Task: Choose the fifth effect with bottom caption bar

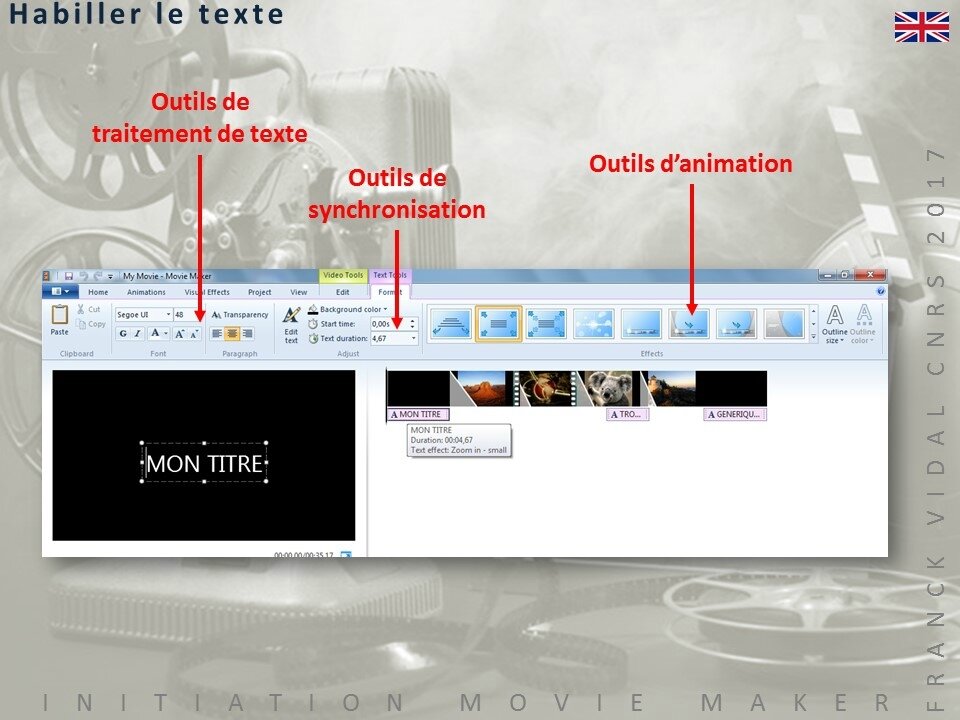Action: tap(641, 323)
